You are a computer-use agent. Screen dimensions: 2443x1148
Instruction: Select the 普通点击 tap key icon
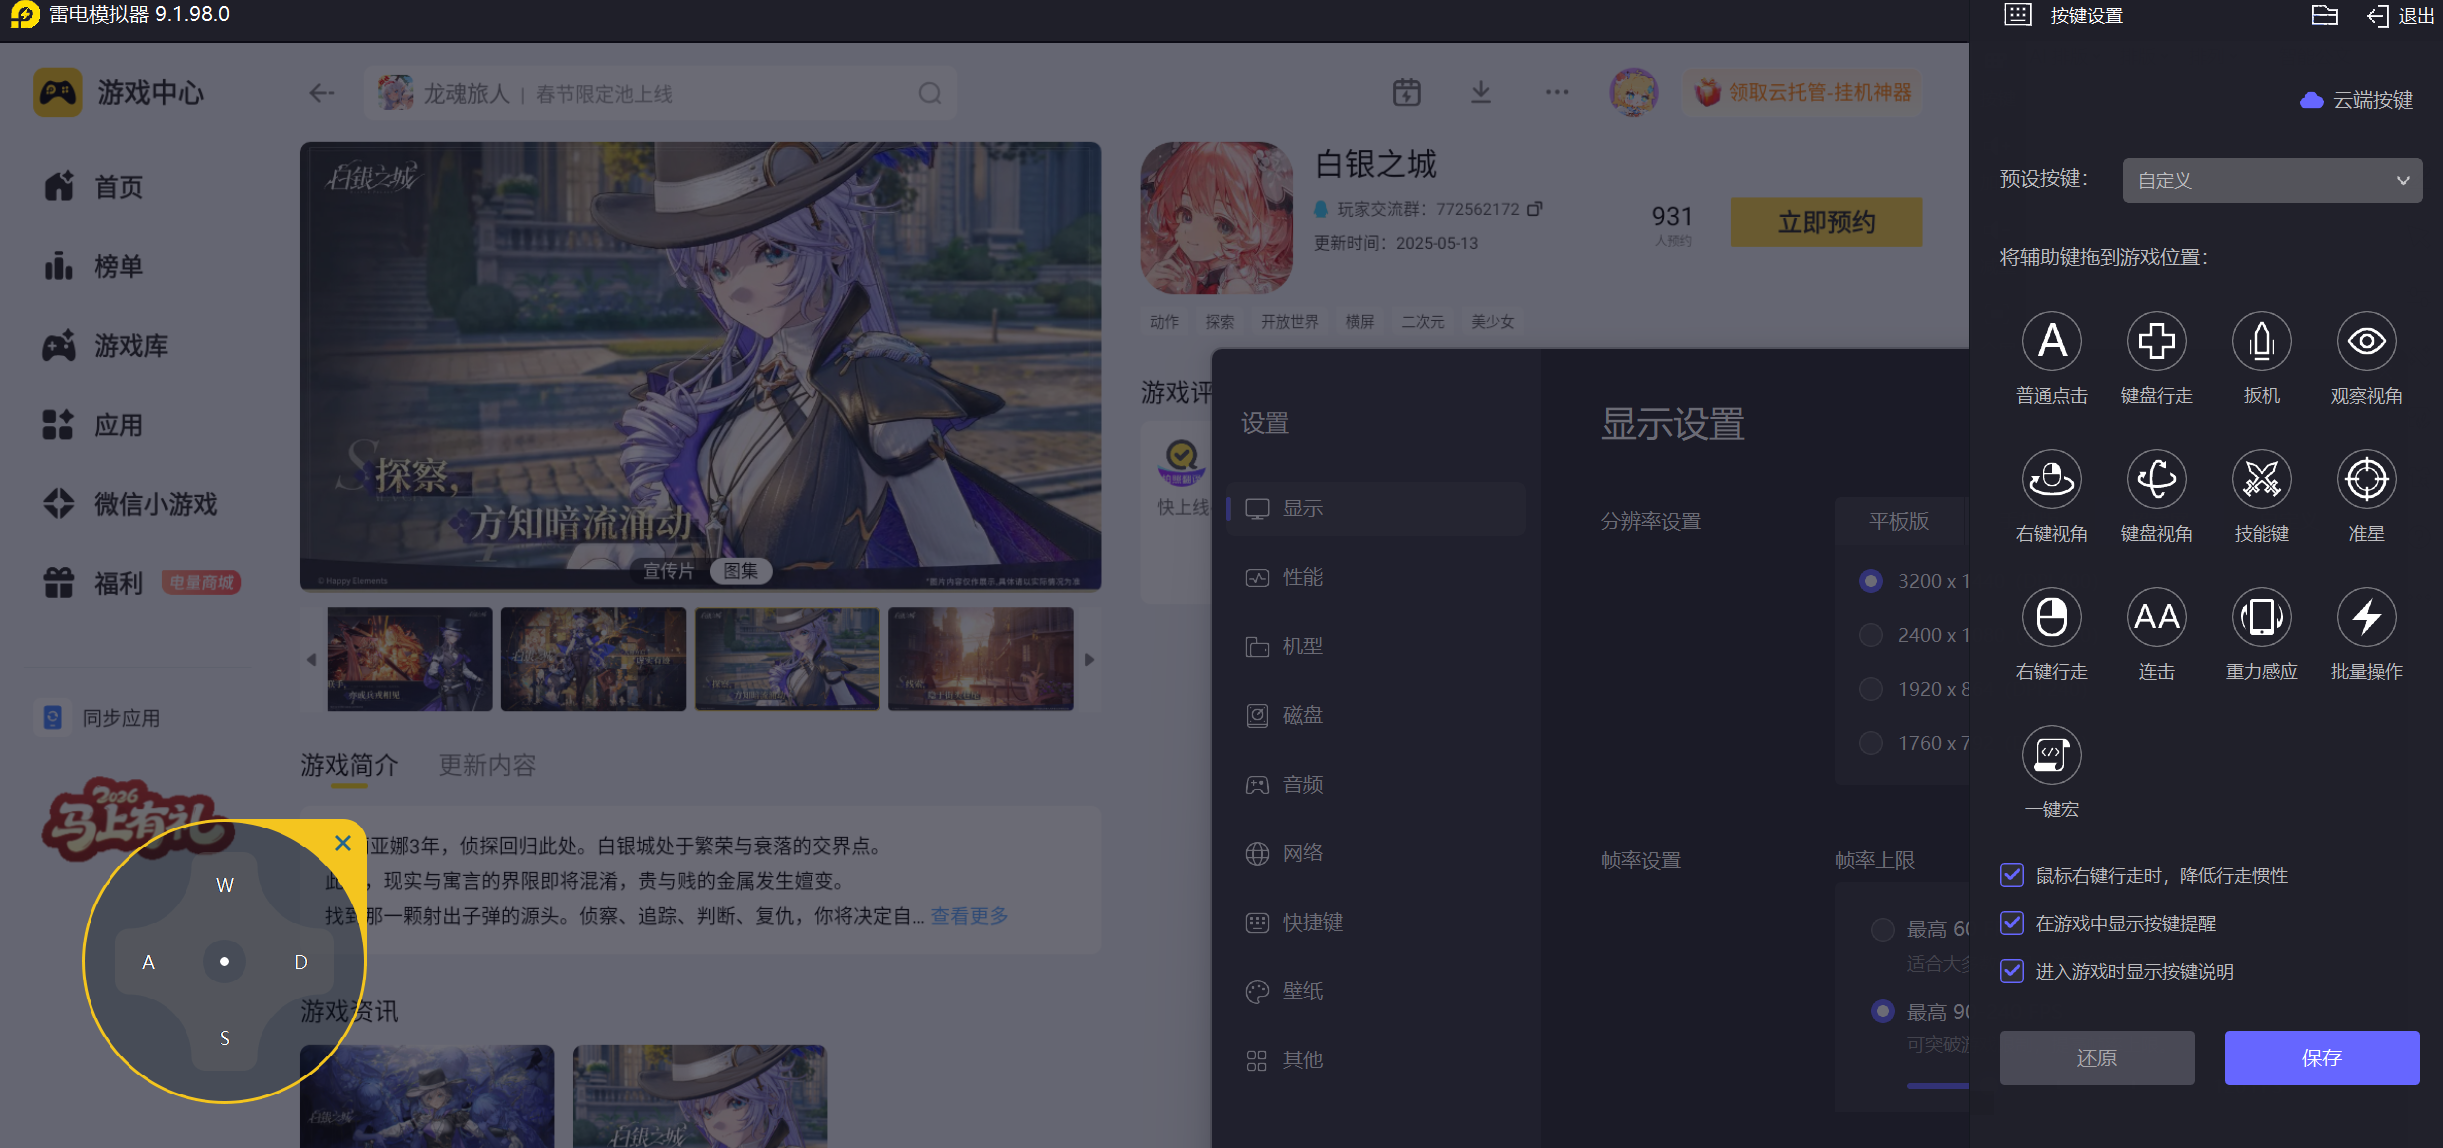(2051, 341)
